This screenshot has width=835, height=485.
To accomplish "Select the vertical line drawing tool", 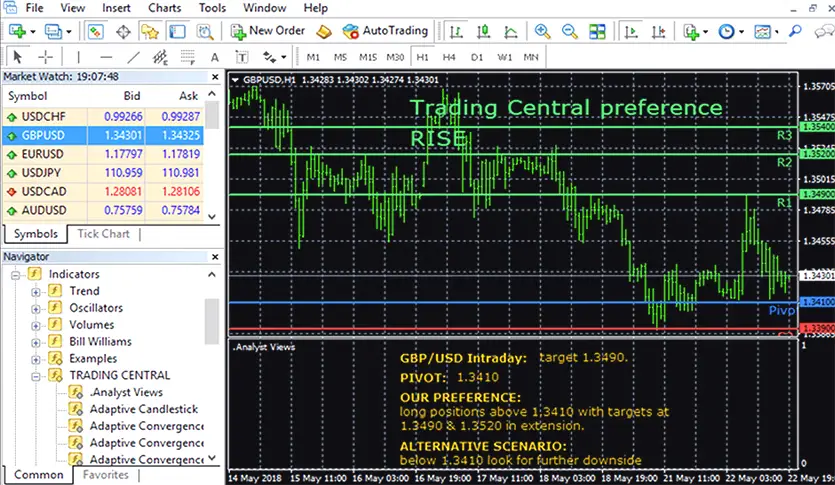I will point(78,57).
